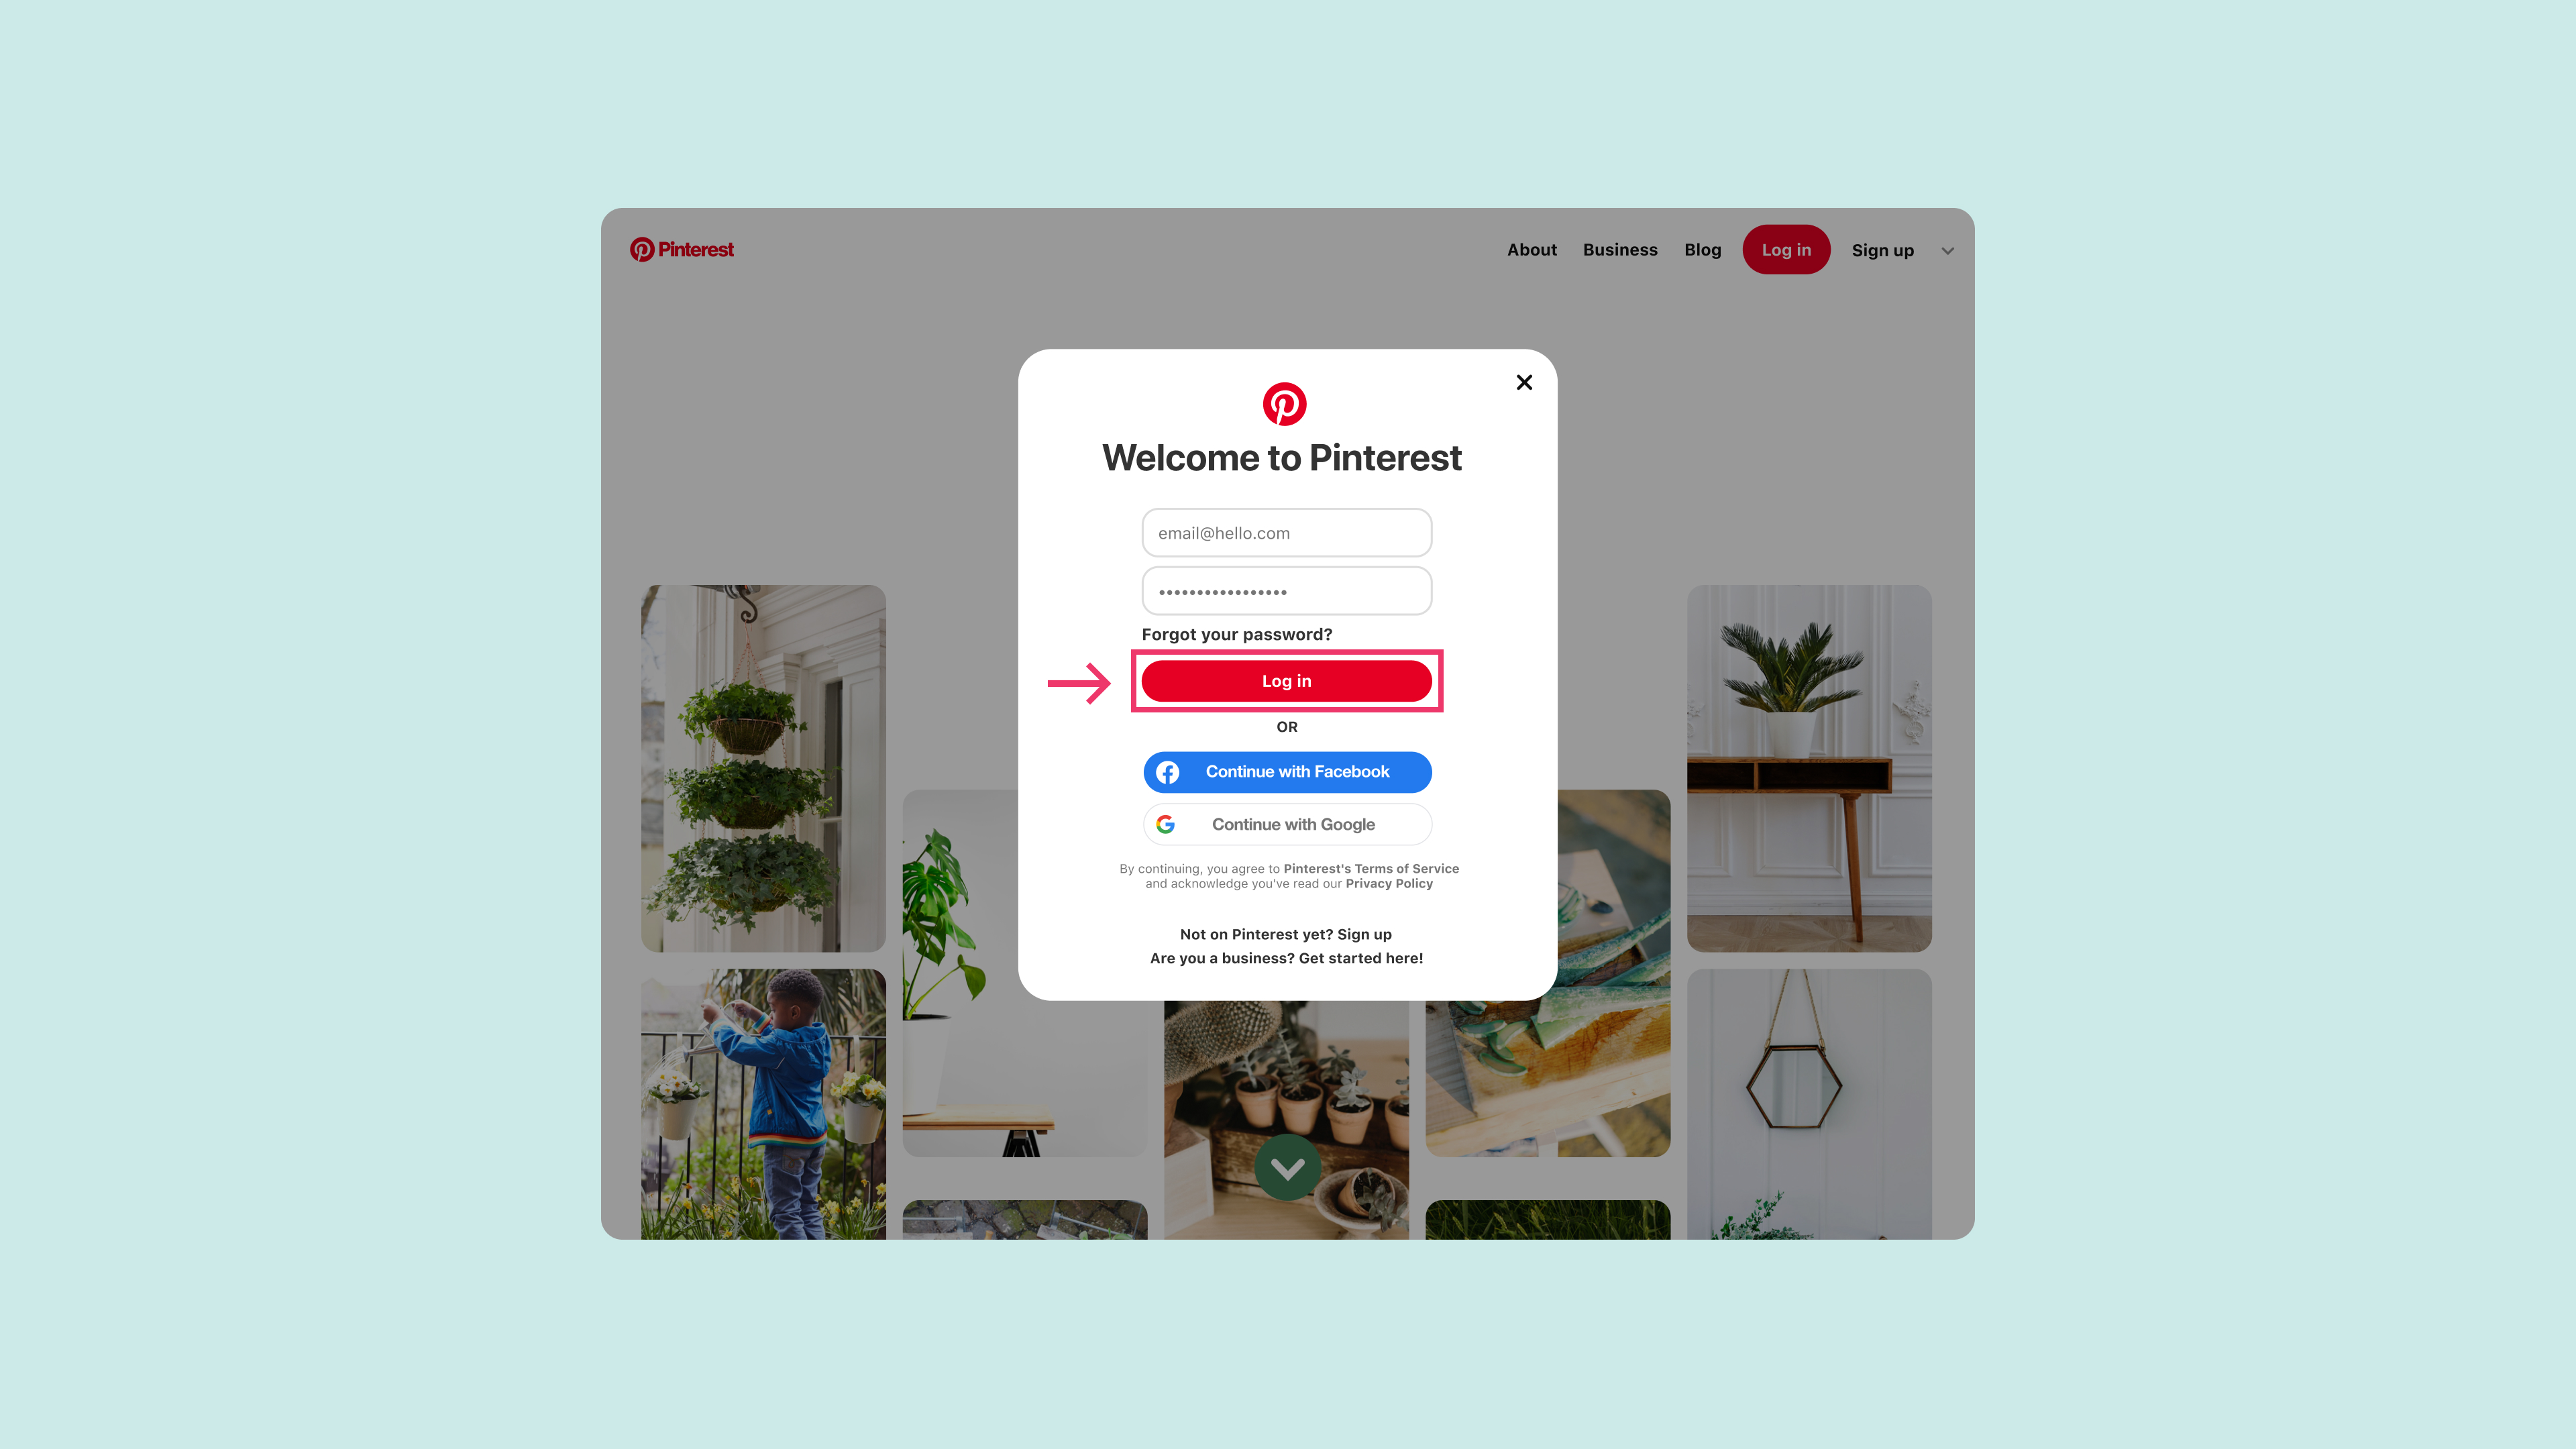Click the Facebook icon on Continue button
This screenshot has width=2576, height=1449.
click(1168, 771)
